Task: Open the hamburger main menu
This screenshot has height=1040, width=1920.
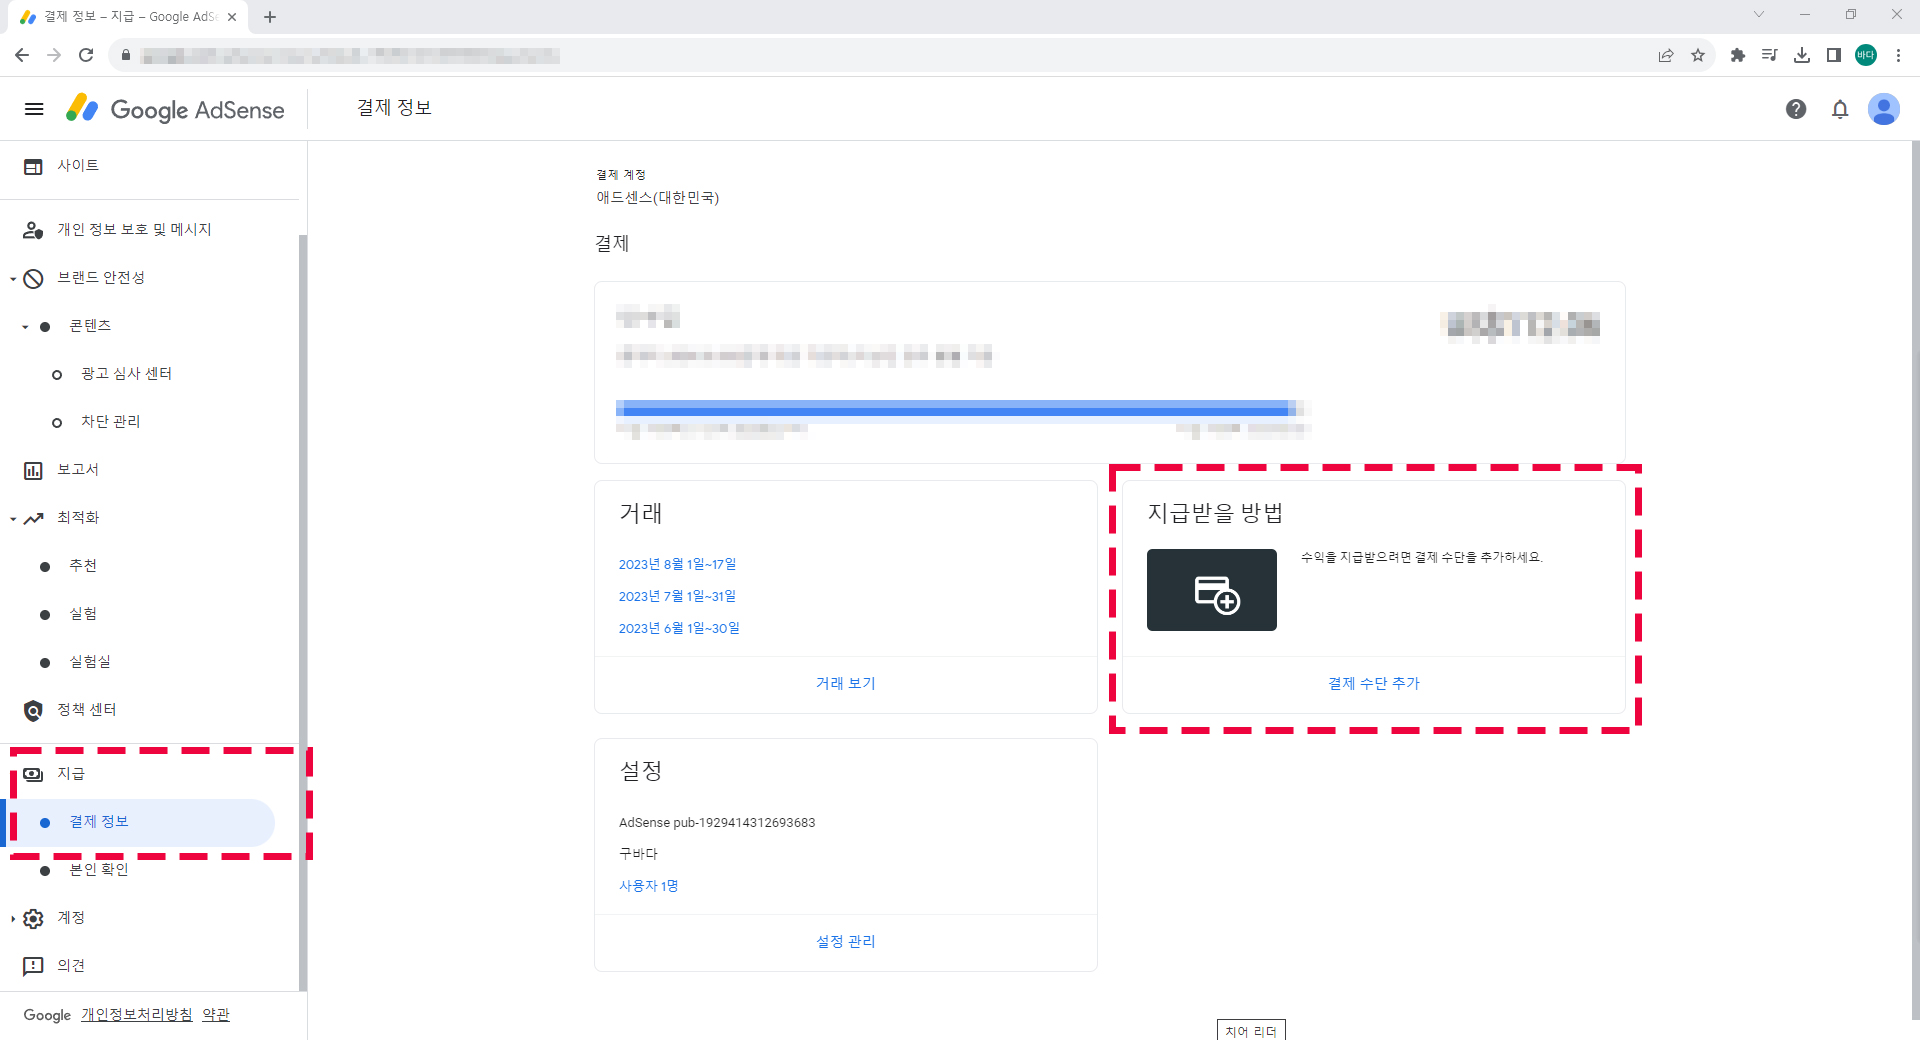Action: coord(34,109)
